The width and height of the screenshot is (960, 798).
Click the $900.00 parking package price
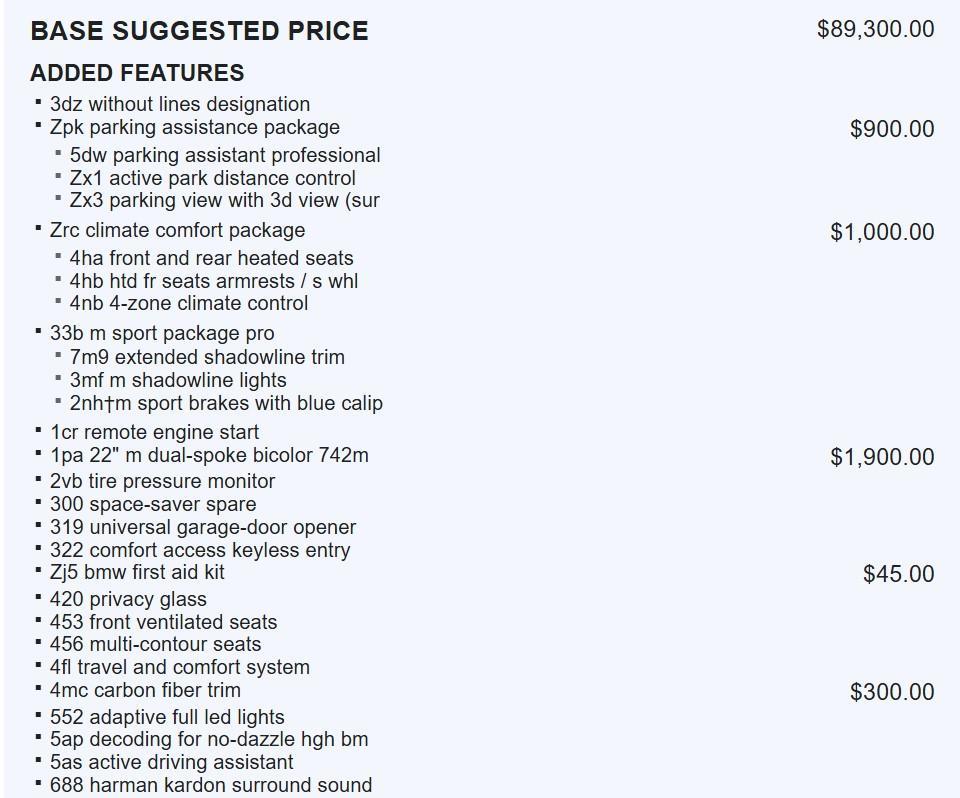891,129
